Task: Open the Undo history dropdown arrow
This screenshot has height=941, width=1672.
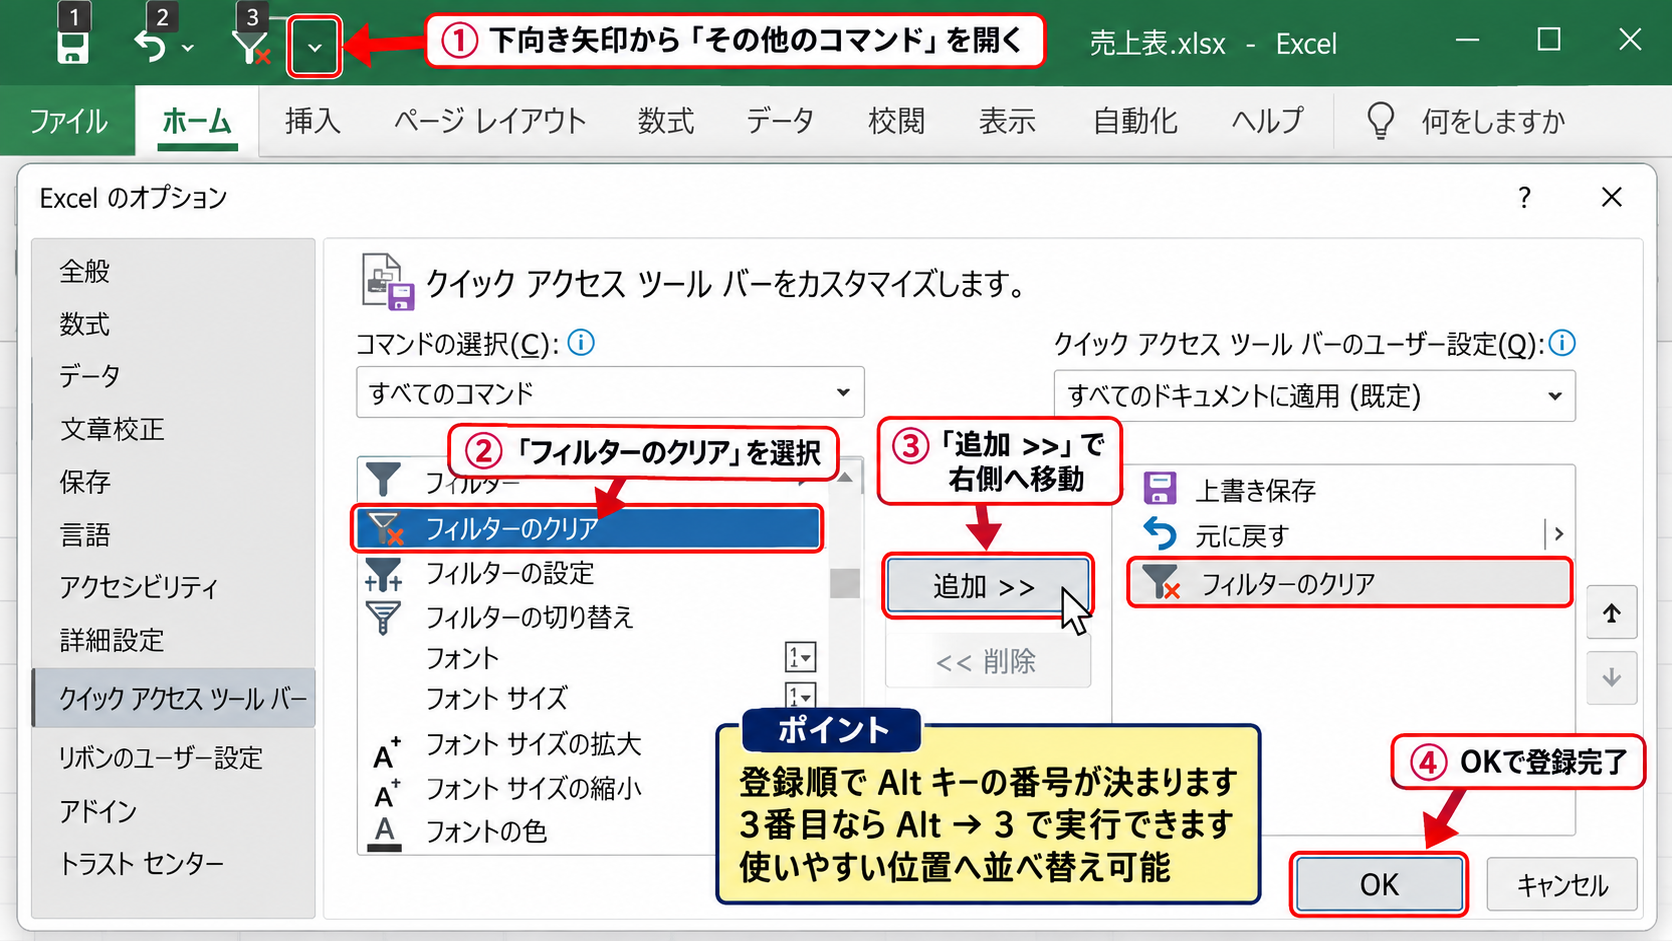Action: 187,47
